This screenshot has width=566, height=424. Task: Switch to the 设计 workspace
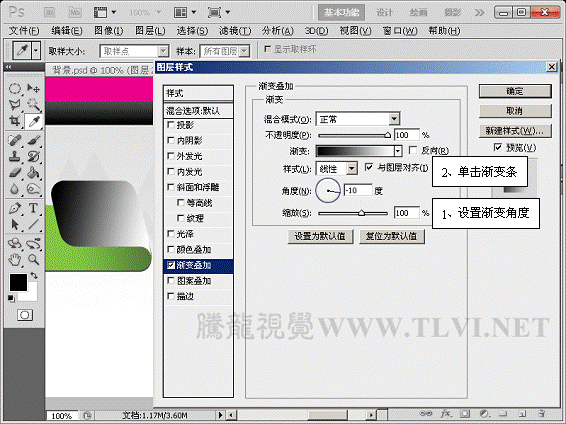(384, 13)
